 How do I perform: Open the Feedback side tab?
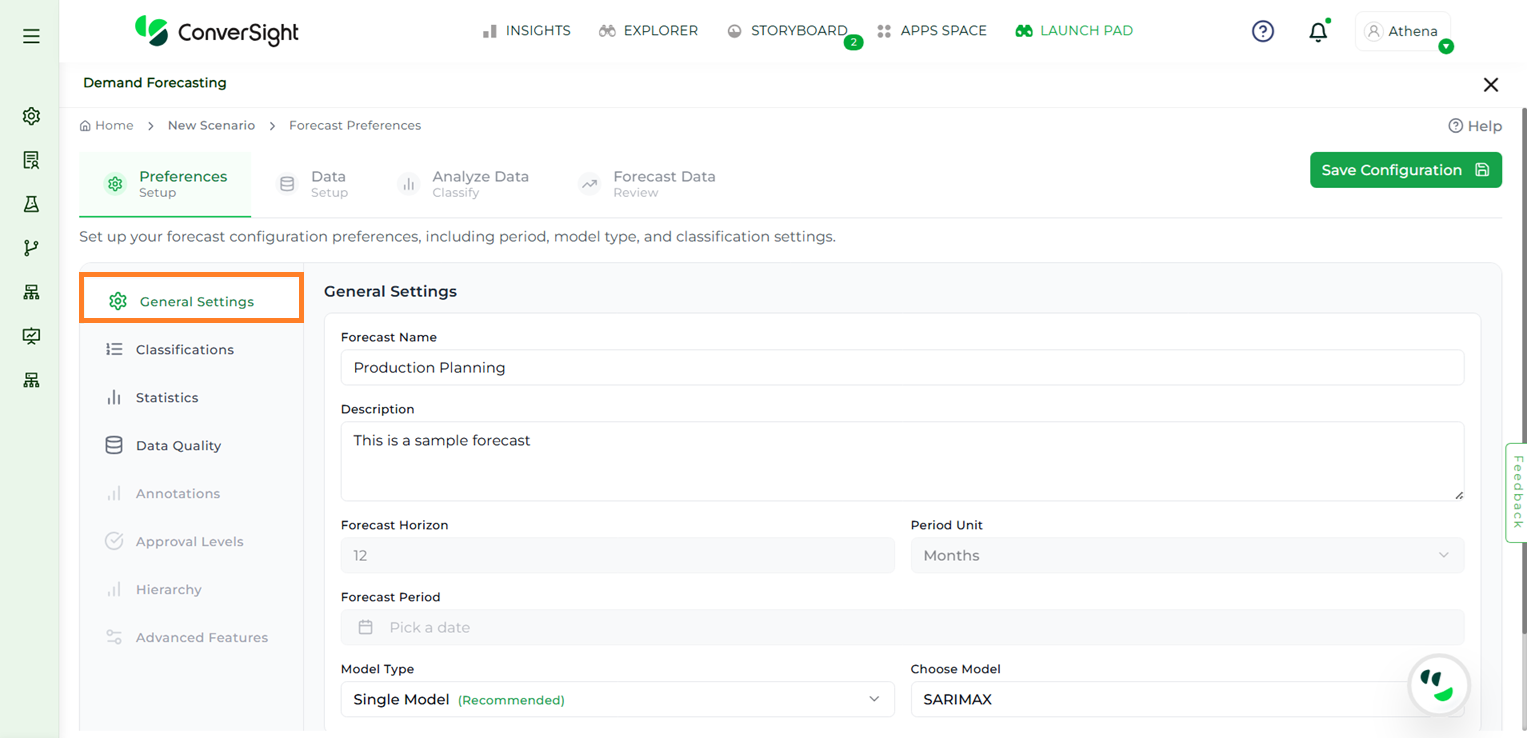tap(1516, 492)
